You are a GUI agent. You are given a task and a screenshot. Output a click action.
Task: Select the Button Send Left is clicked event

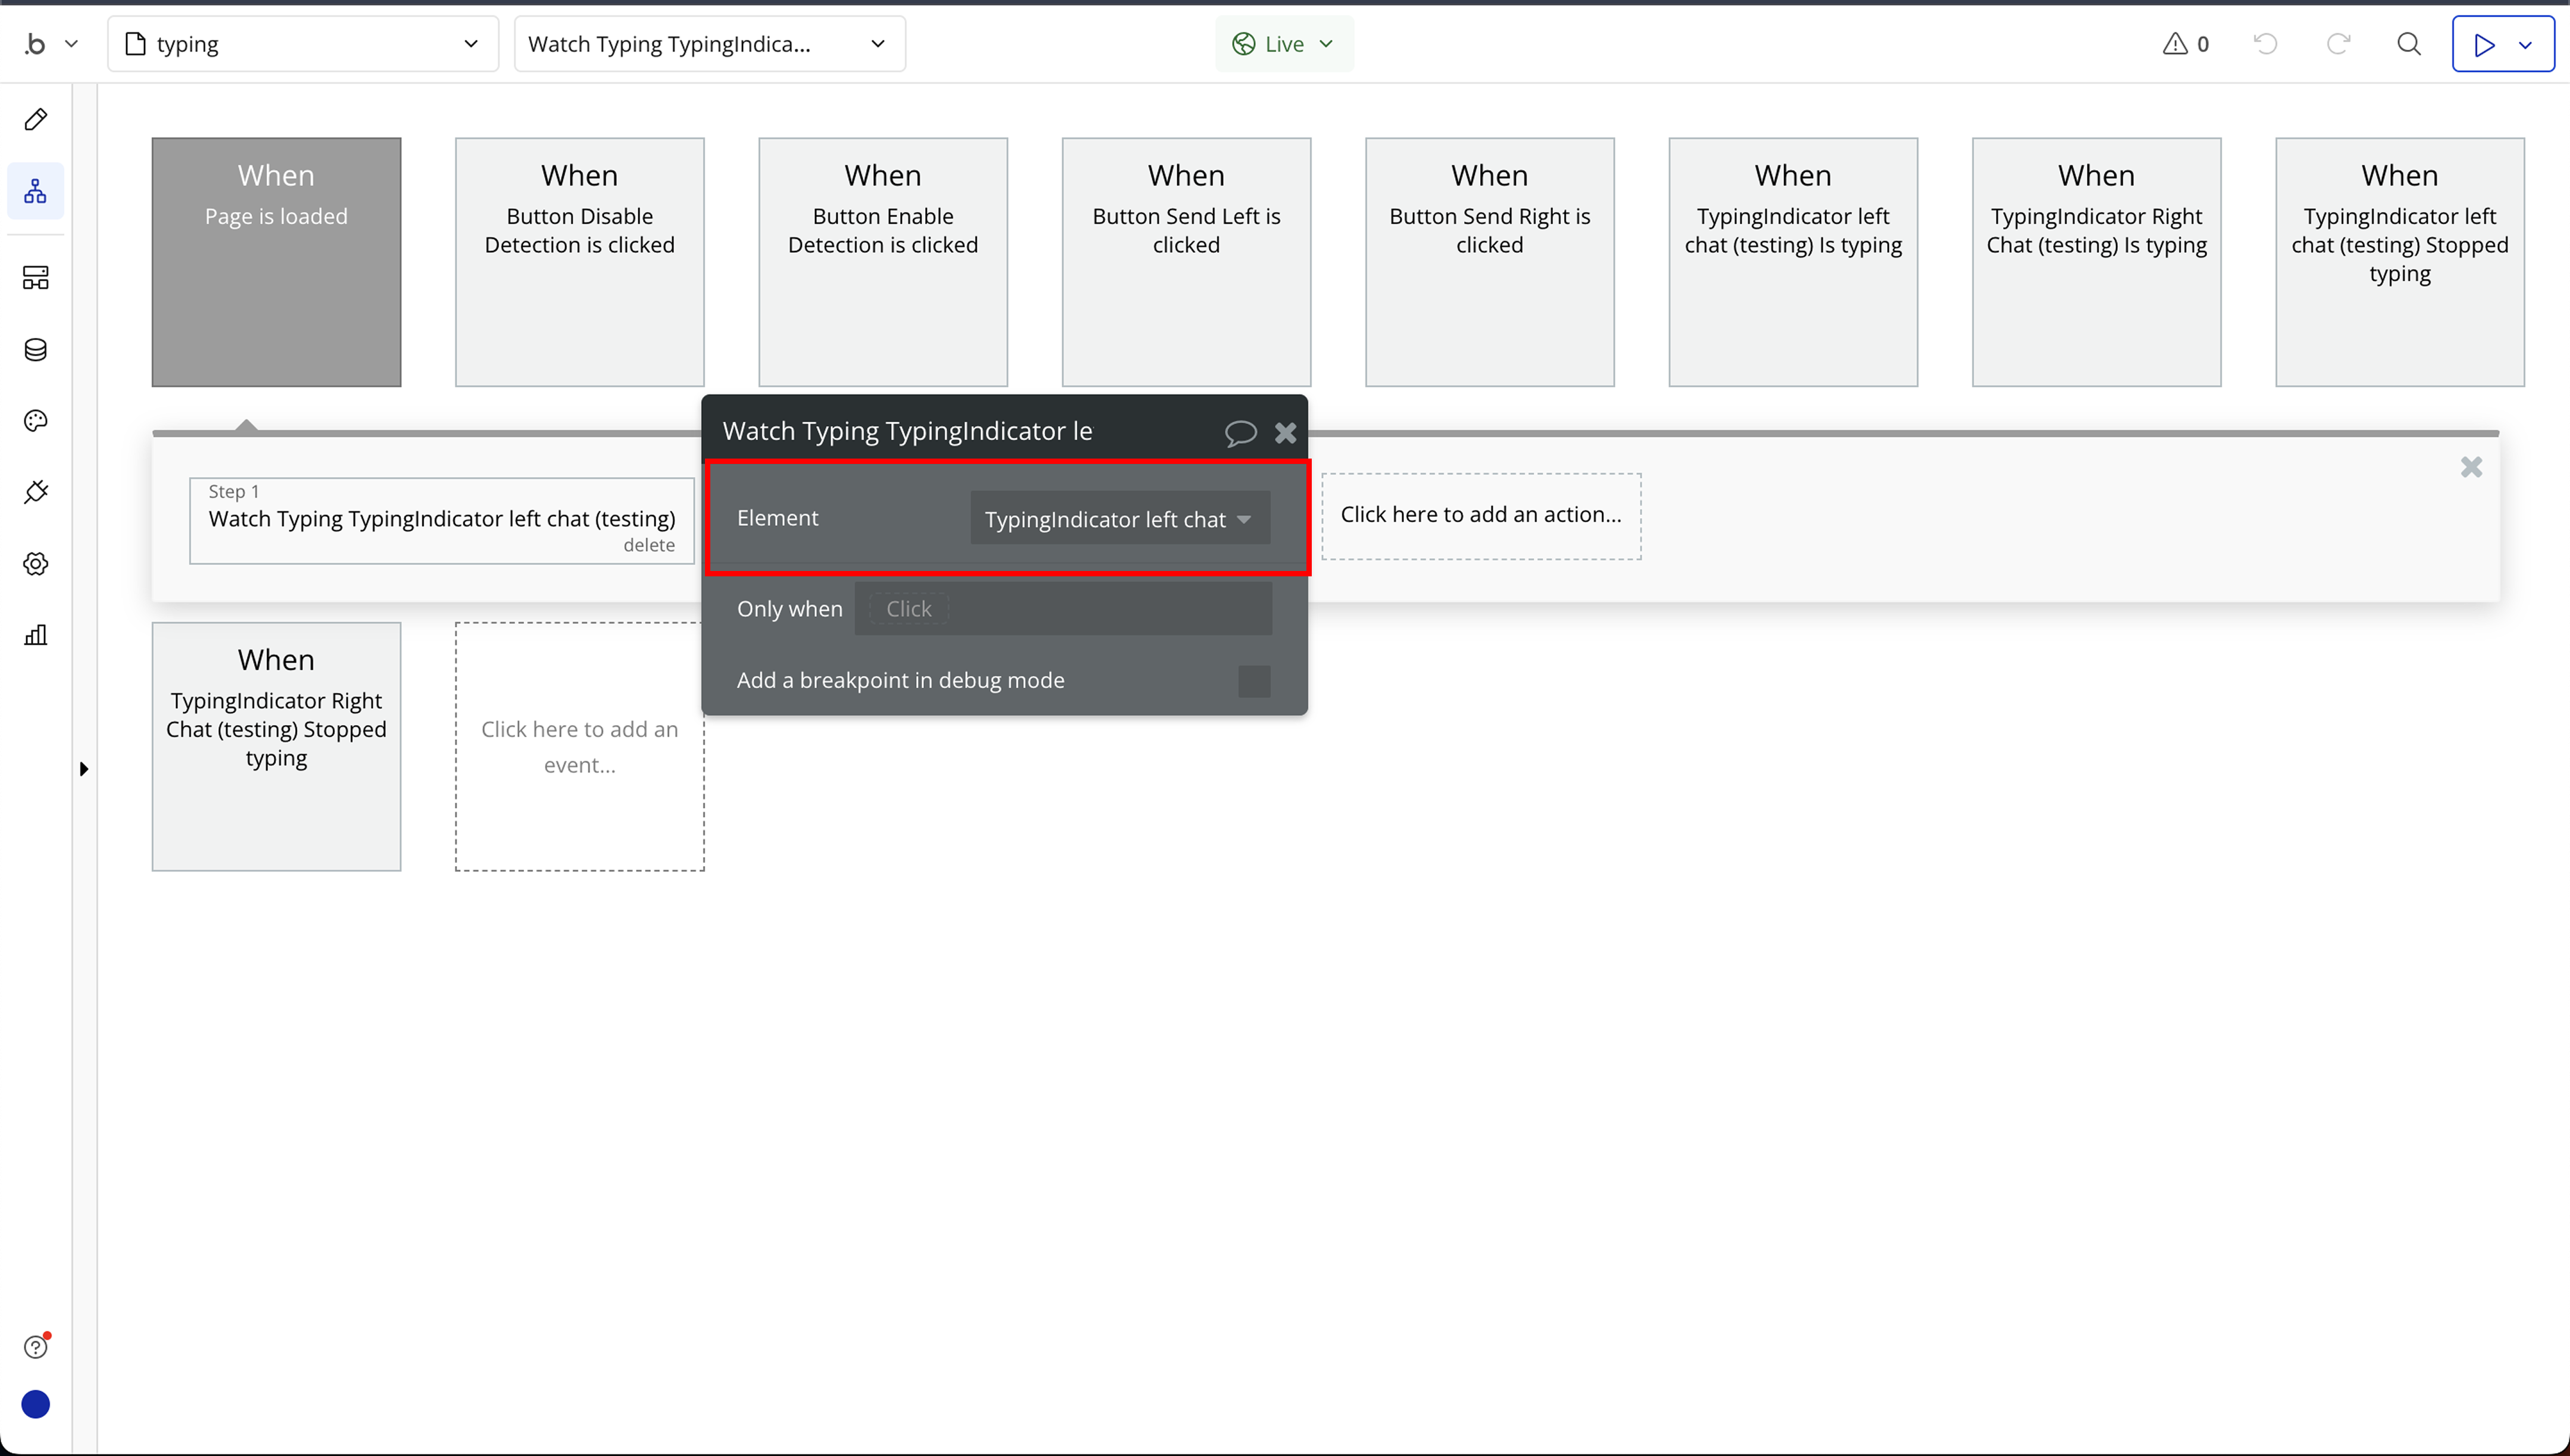[x=1186, y=262]
